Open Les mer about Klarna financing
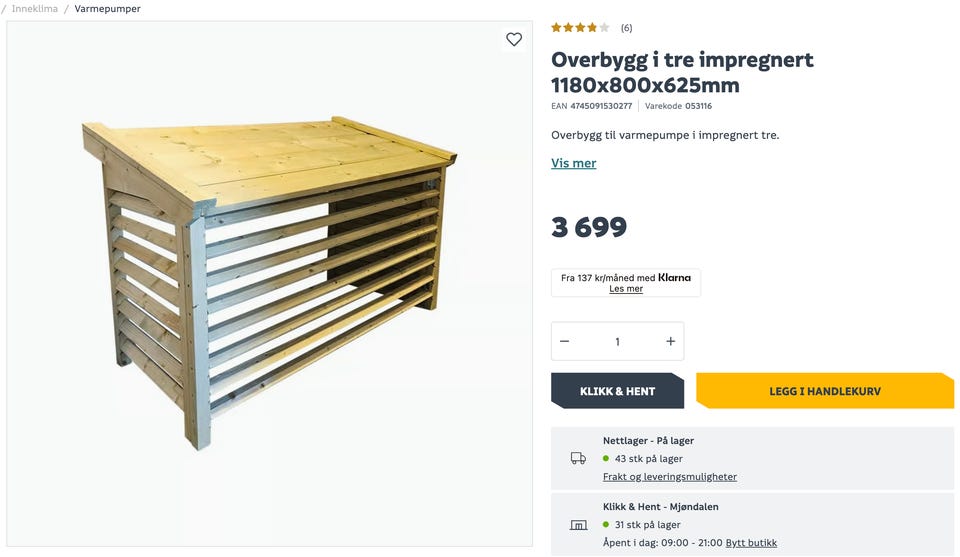 626,288
